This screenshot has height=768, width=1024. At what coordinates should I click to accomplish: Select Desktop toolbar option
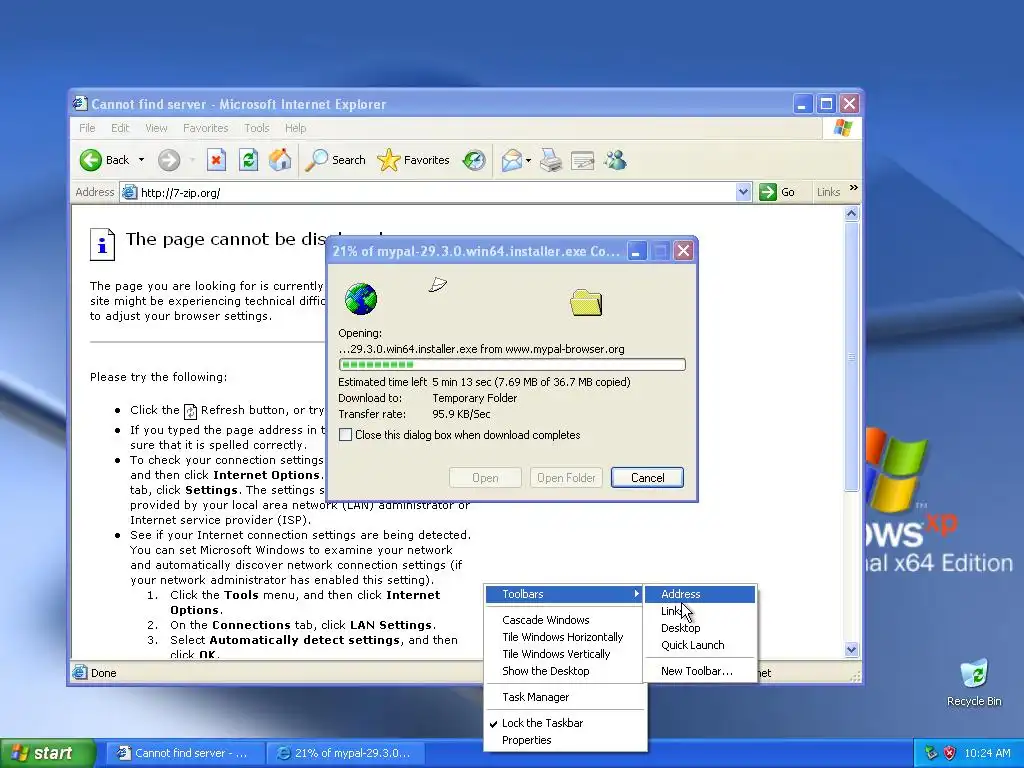tap(700, 628)
